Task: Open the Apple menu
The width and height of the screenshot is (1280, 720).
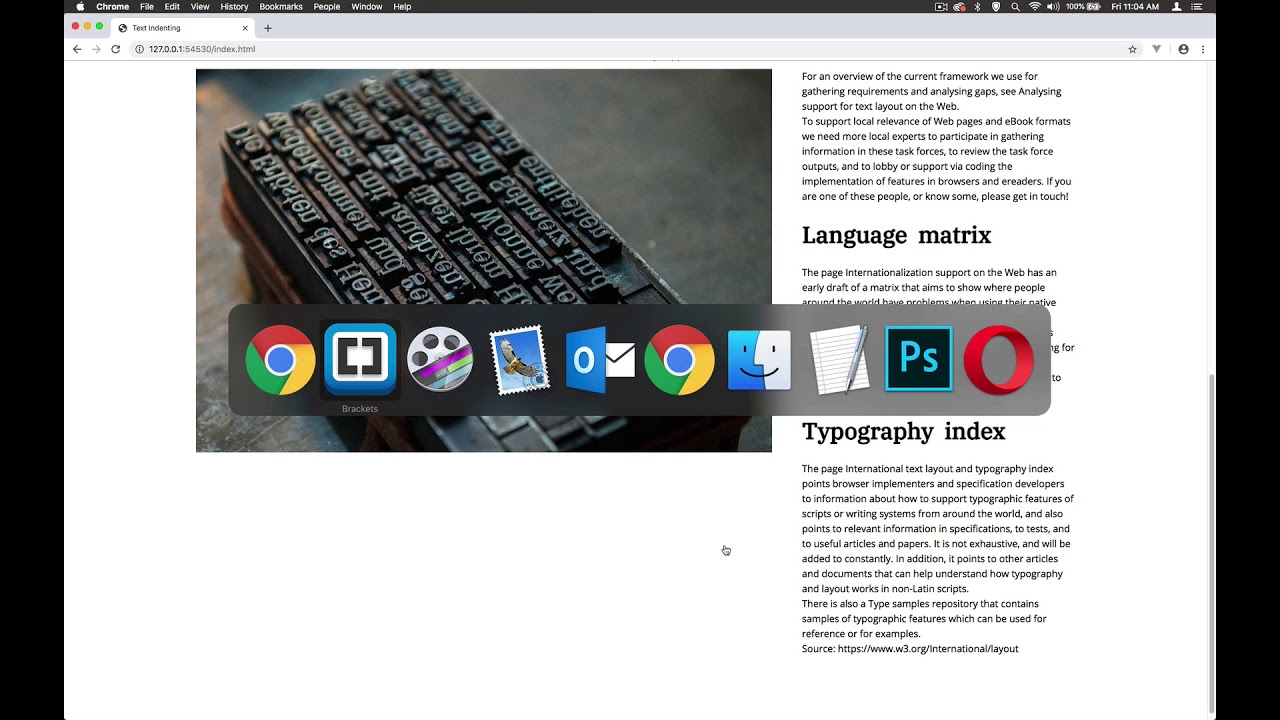Action: point(80,7)
